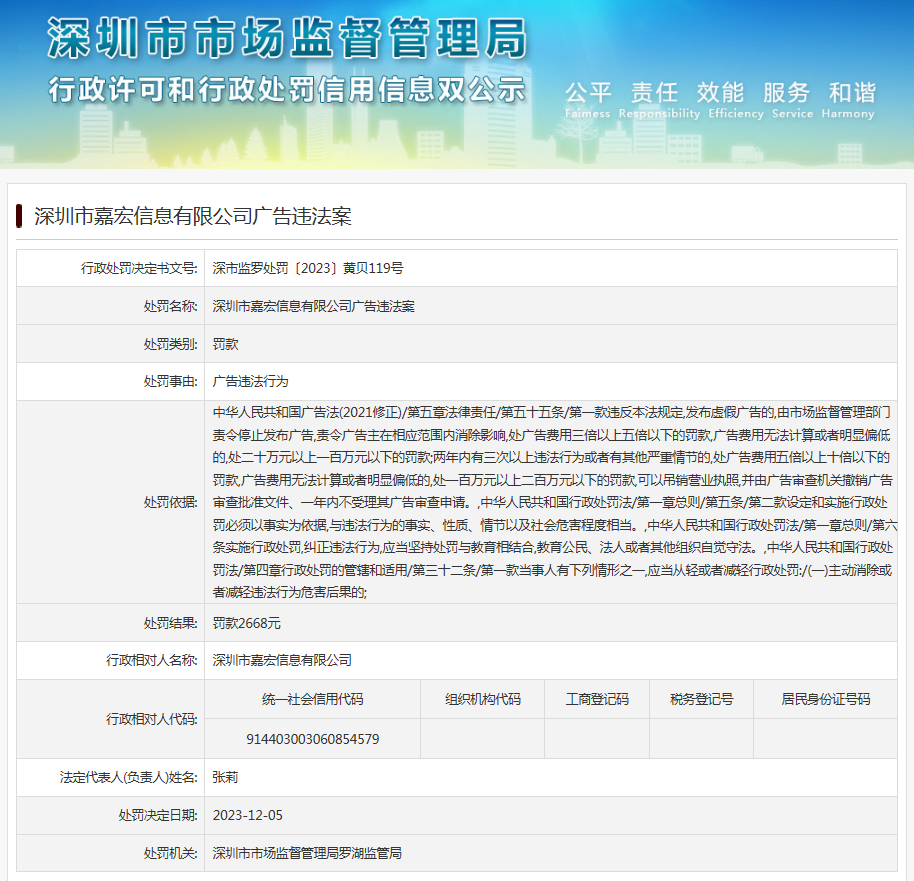Click the 和谐 Harmony slogan text

coord(851,100)
